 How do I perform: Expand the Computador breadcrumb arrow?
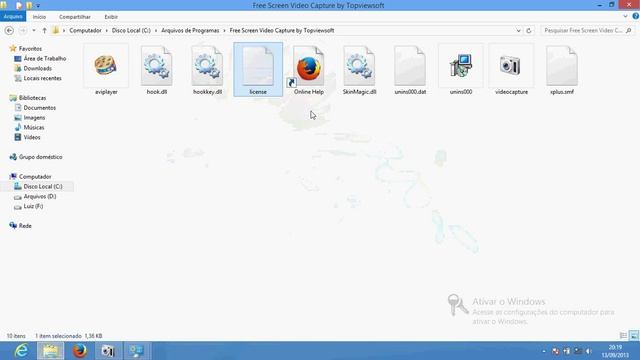106,31
